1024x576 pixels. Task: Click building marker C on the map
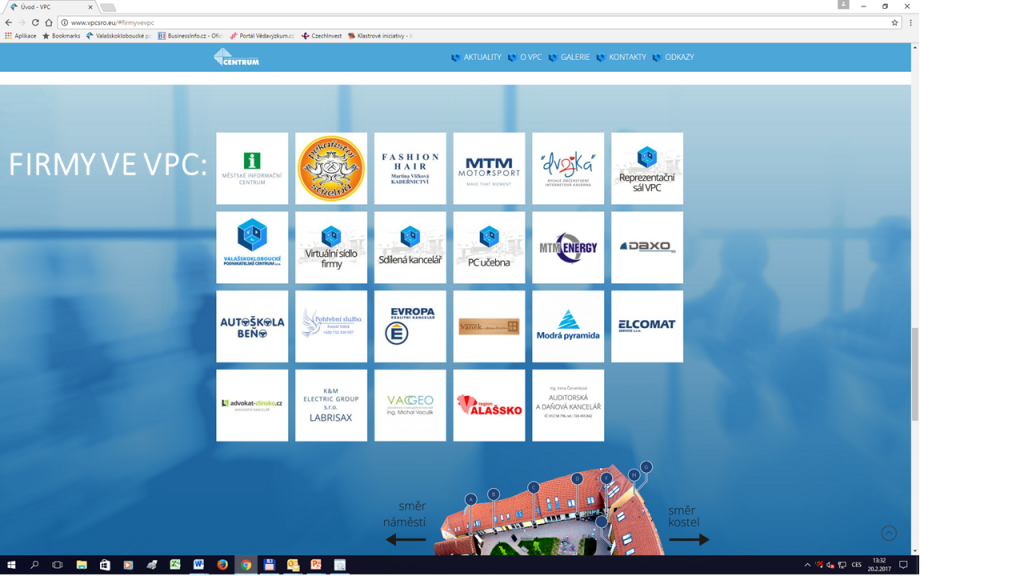click(534, 487)
